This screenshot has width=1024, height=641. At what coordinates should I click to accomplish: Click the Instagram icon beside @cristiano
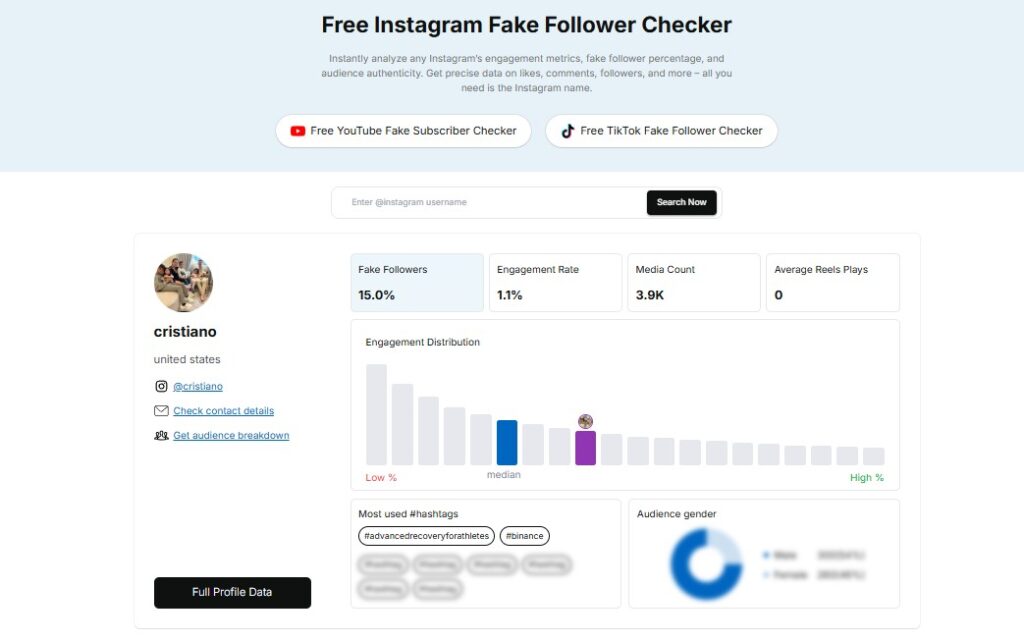[x=161, y=386]
